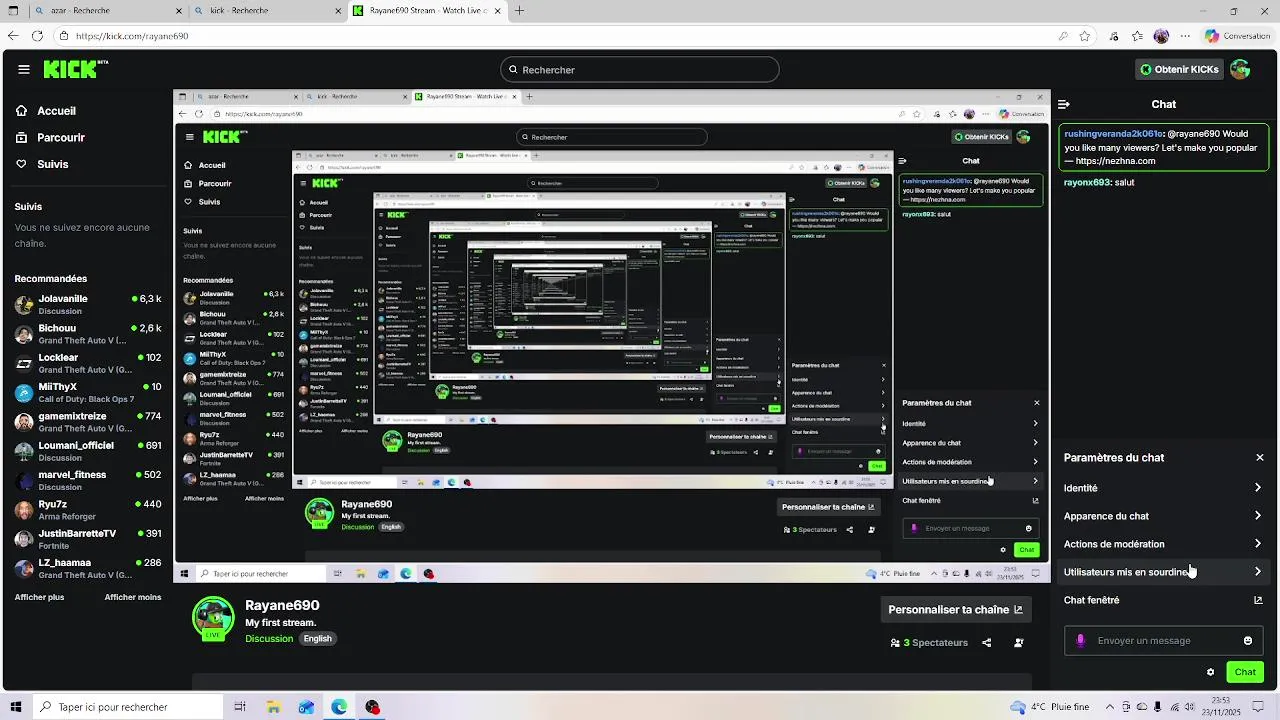Select Rayane690 Stream browser tab
The width and height of the screenshot is (1280, 720).
coord(425,11)
